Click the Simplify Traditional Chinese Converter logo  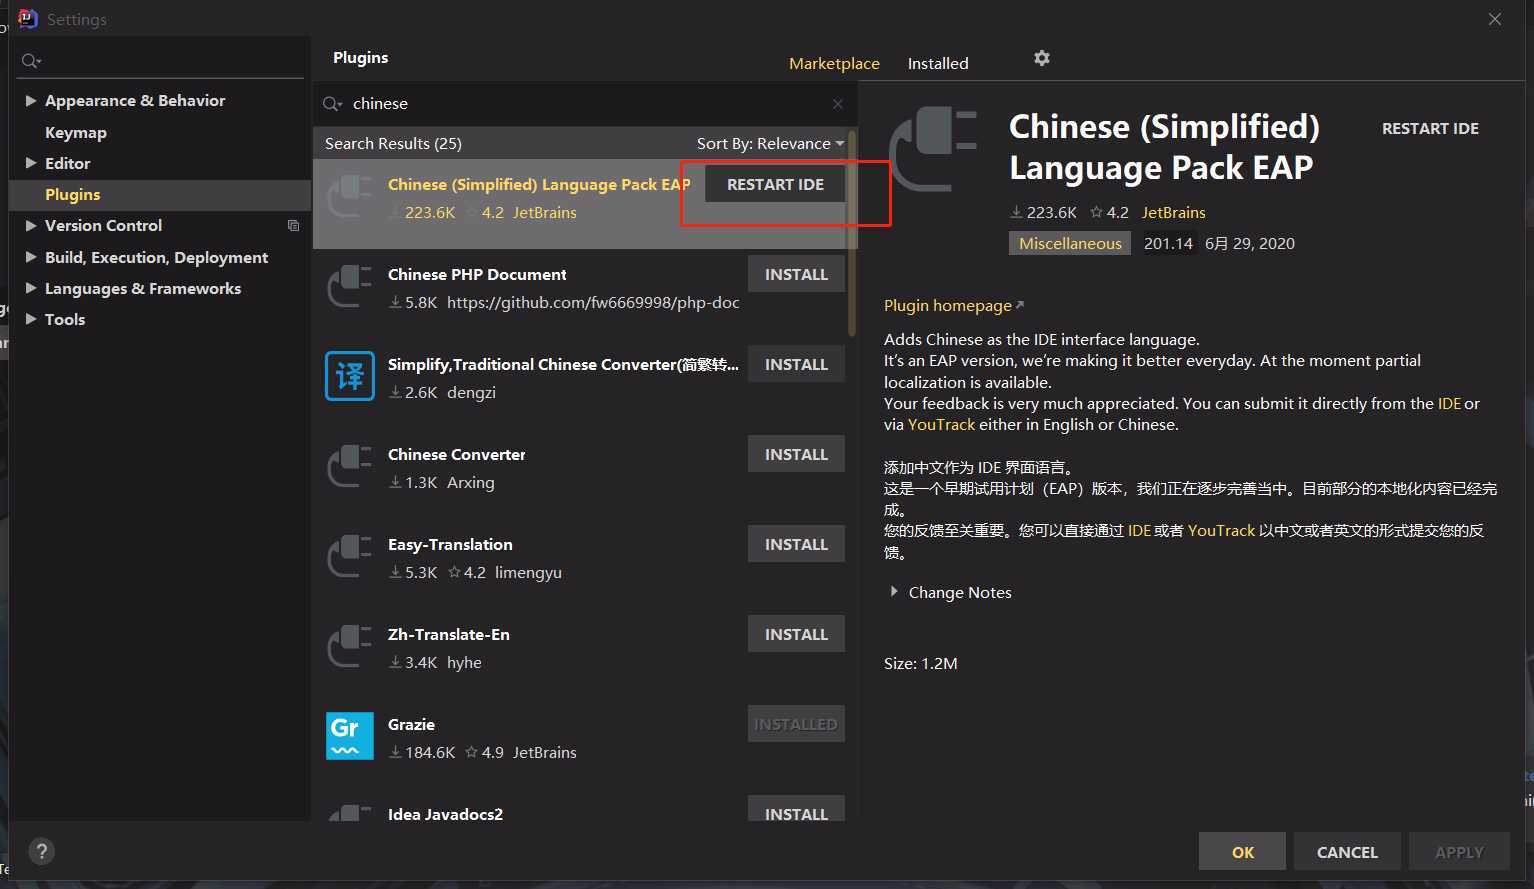click(350, 376)
